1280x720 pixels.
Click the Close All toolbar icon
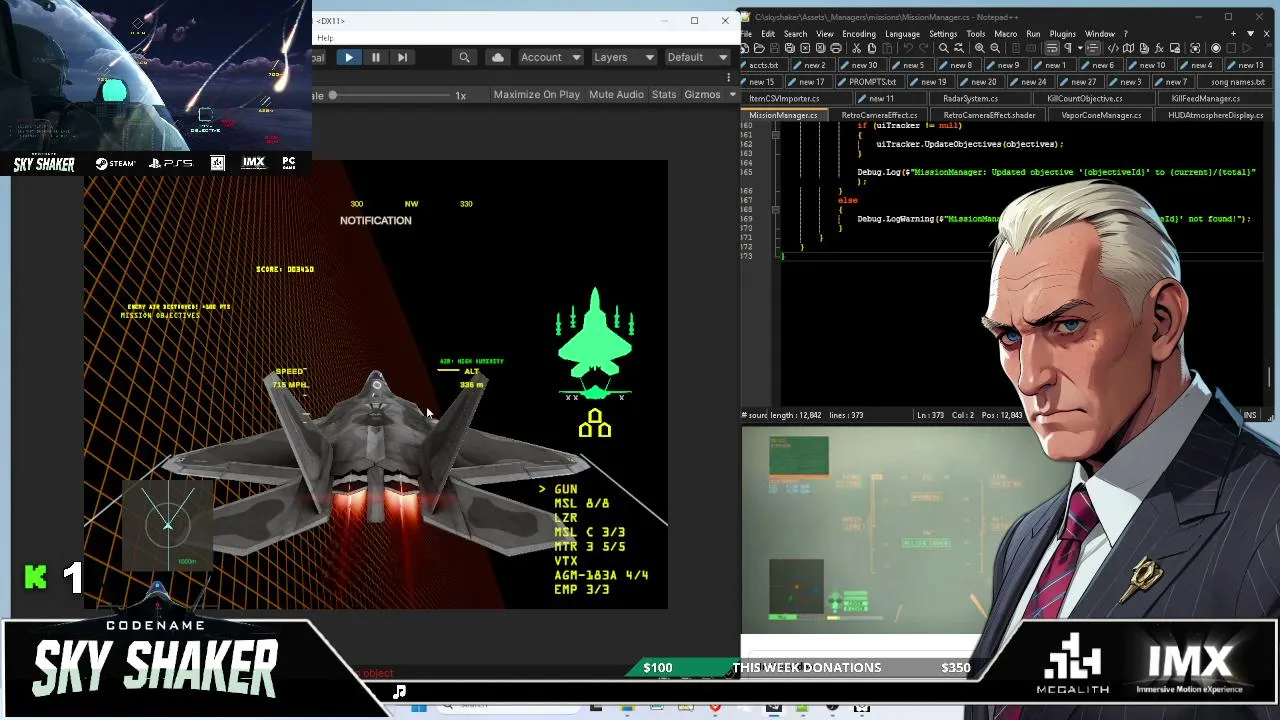(x=819, y=48)
